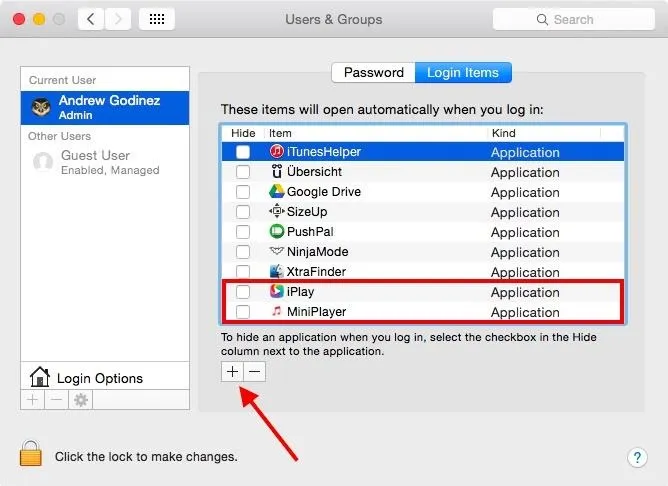The height and width of the screenshot is (486, 668).
Task: Select the Login Items tab
Action: click(x=463, y=72)
